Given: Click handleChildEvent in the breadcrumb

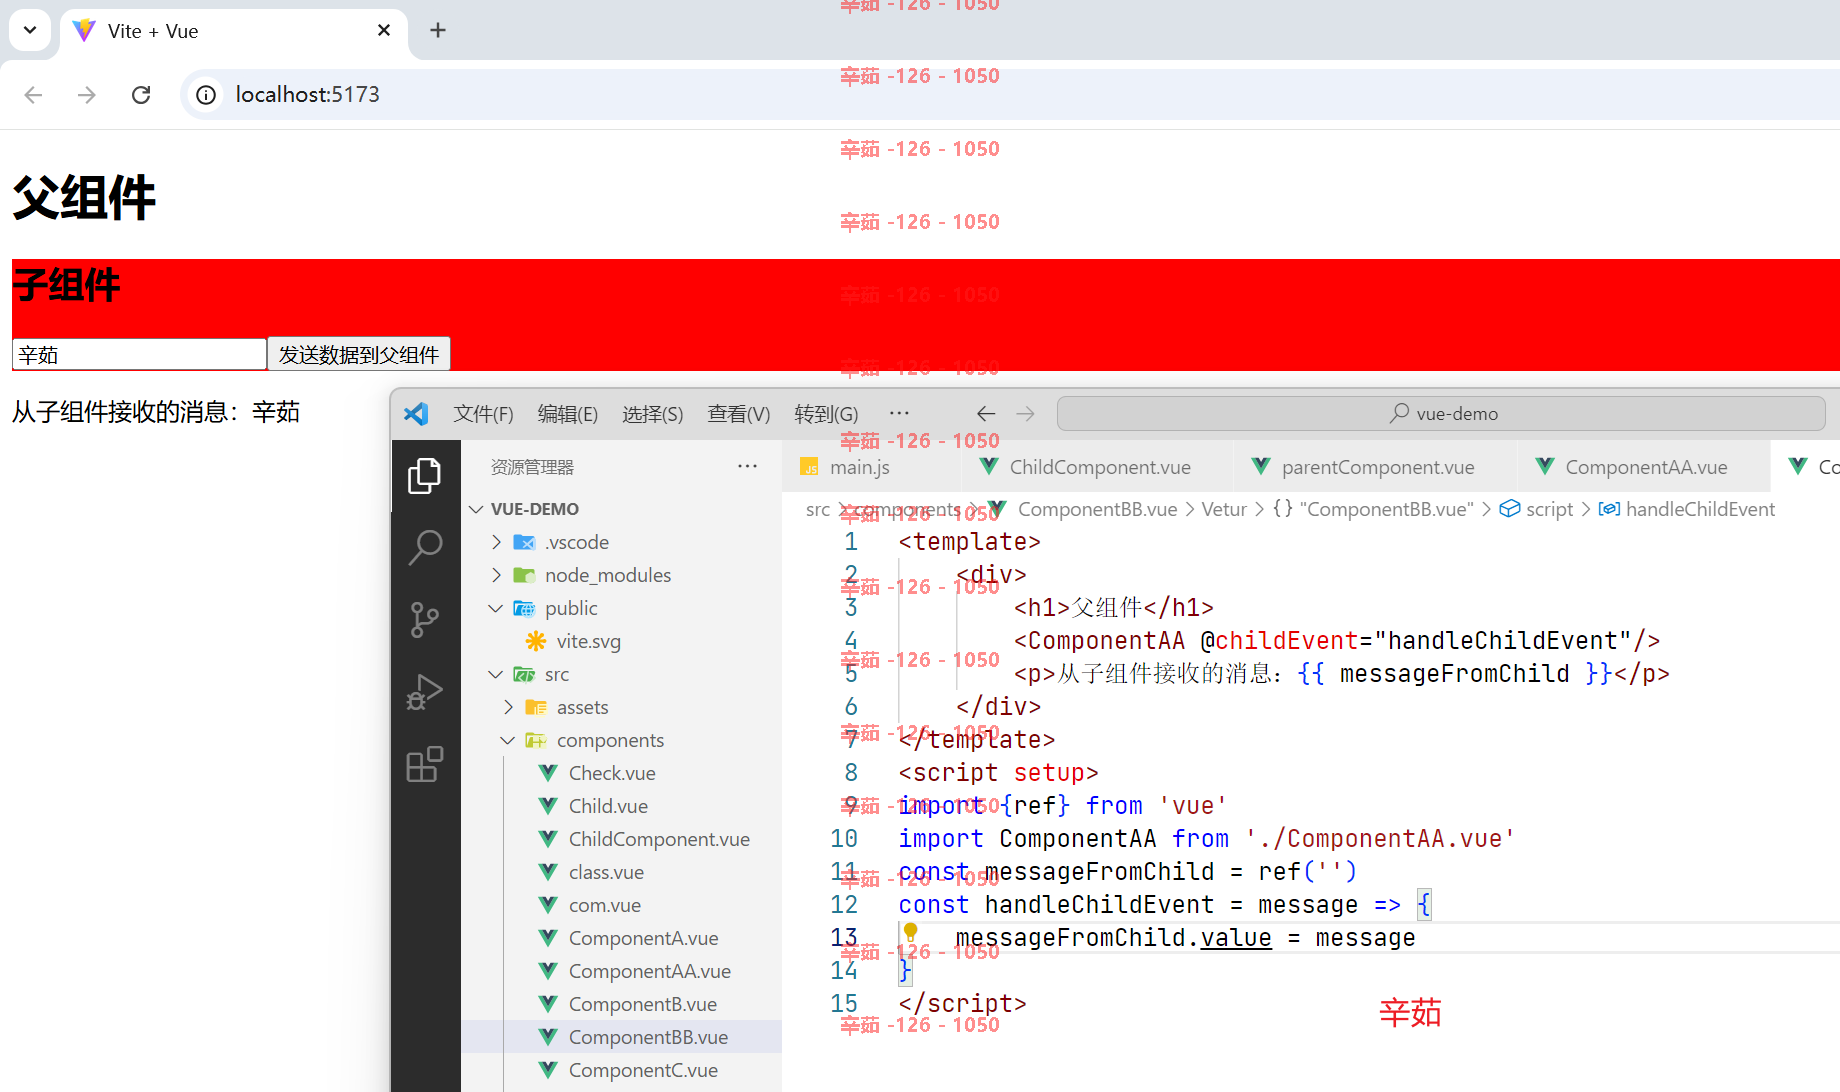Looking at the screenshot, I should 1700,509.
